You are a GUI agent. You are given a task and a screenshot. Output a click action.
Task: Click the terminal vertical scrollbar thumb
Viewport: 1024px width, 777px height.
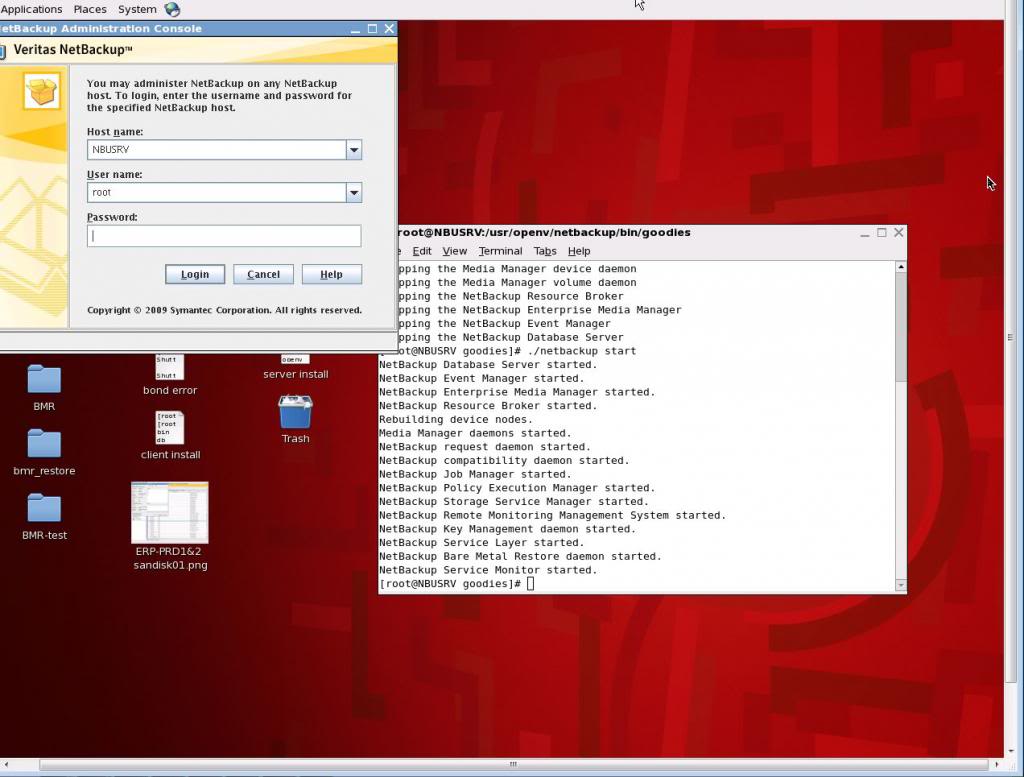tap(901, 326)
